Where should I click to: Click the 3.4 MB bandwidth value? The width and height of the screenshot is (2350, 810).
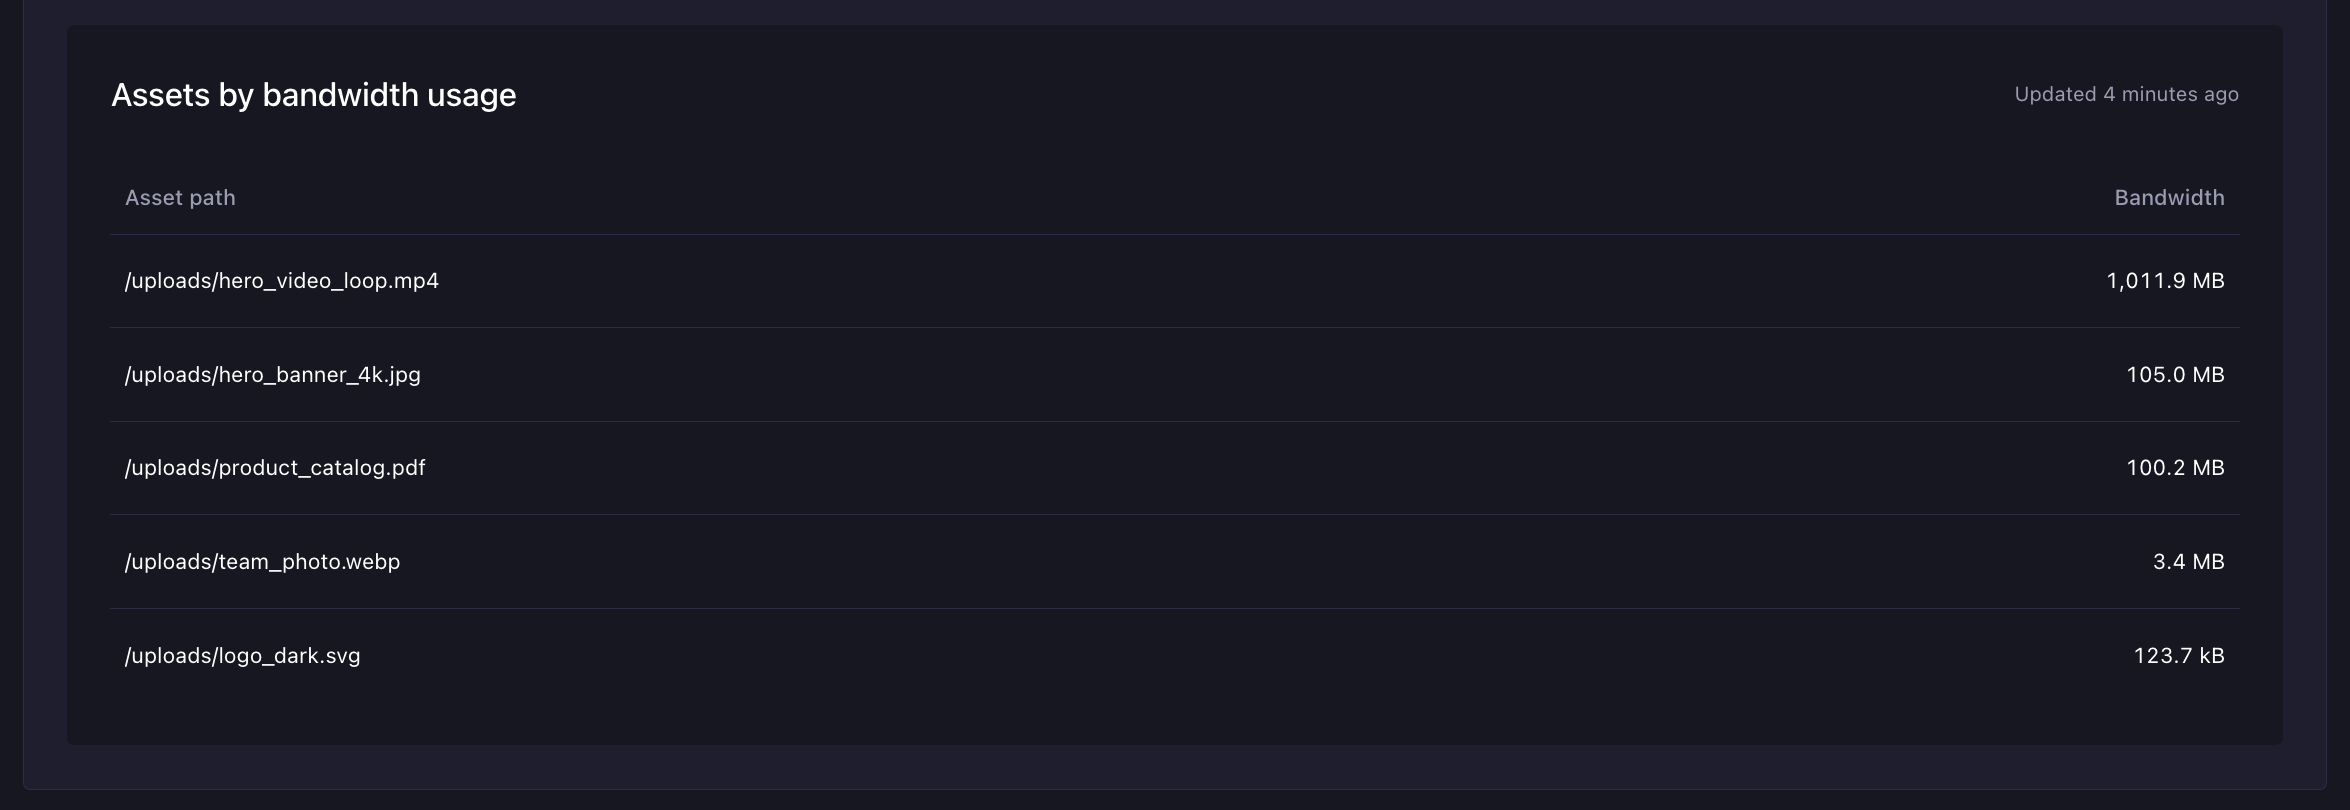[2188, 562]
